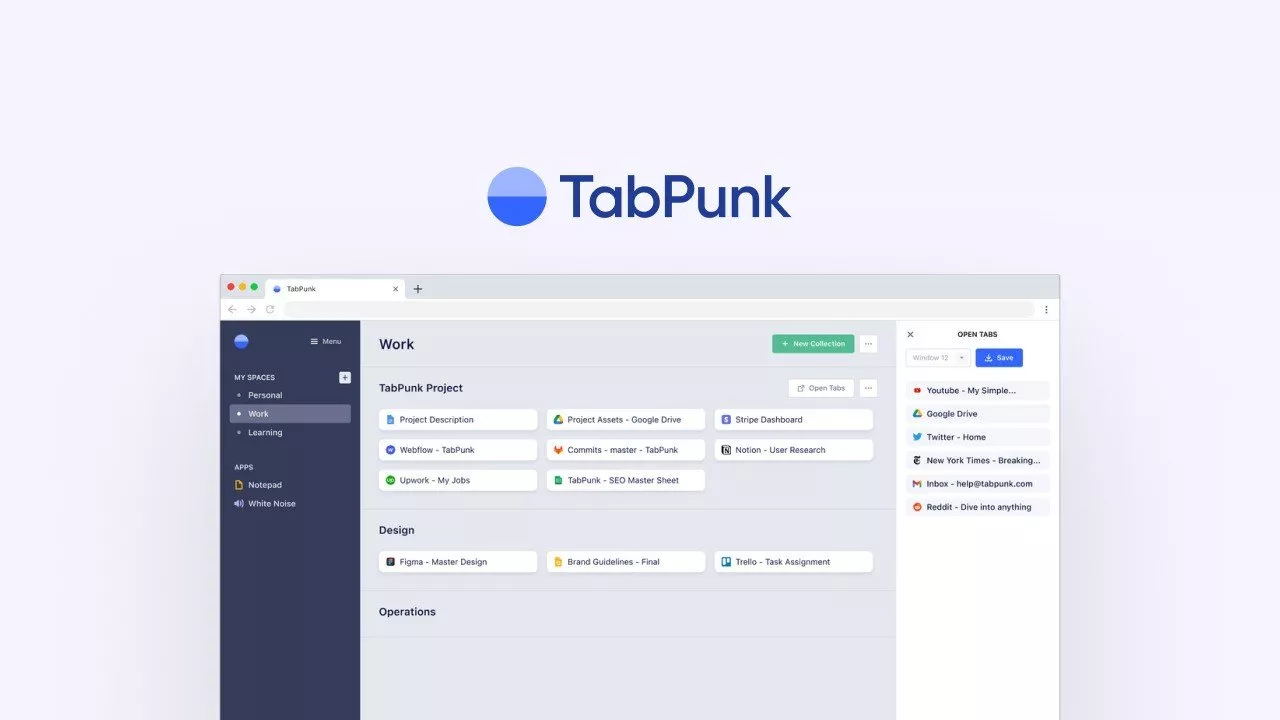Open the White Noise app
The image size is (1280, 720).
[271, 504]
